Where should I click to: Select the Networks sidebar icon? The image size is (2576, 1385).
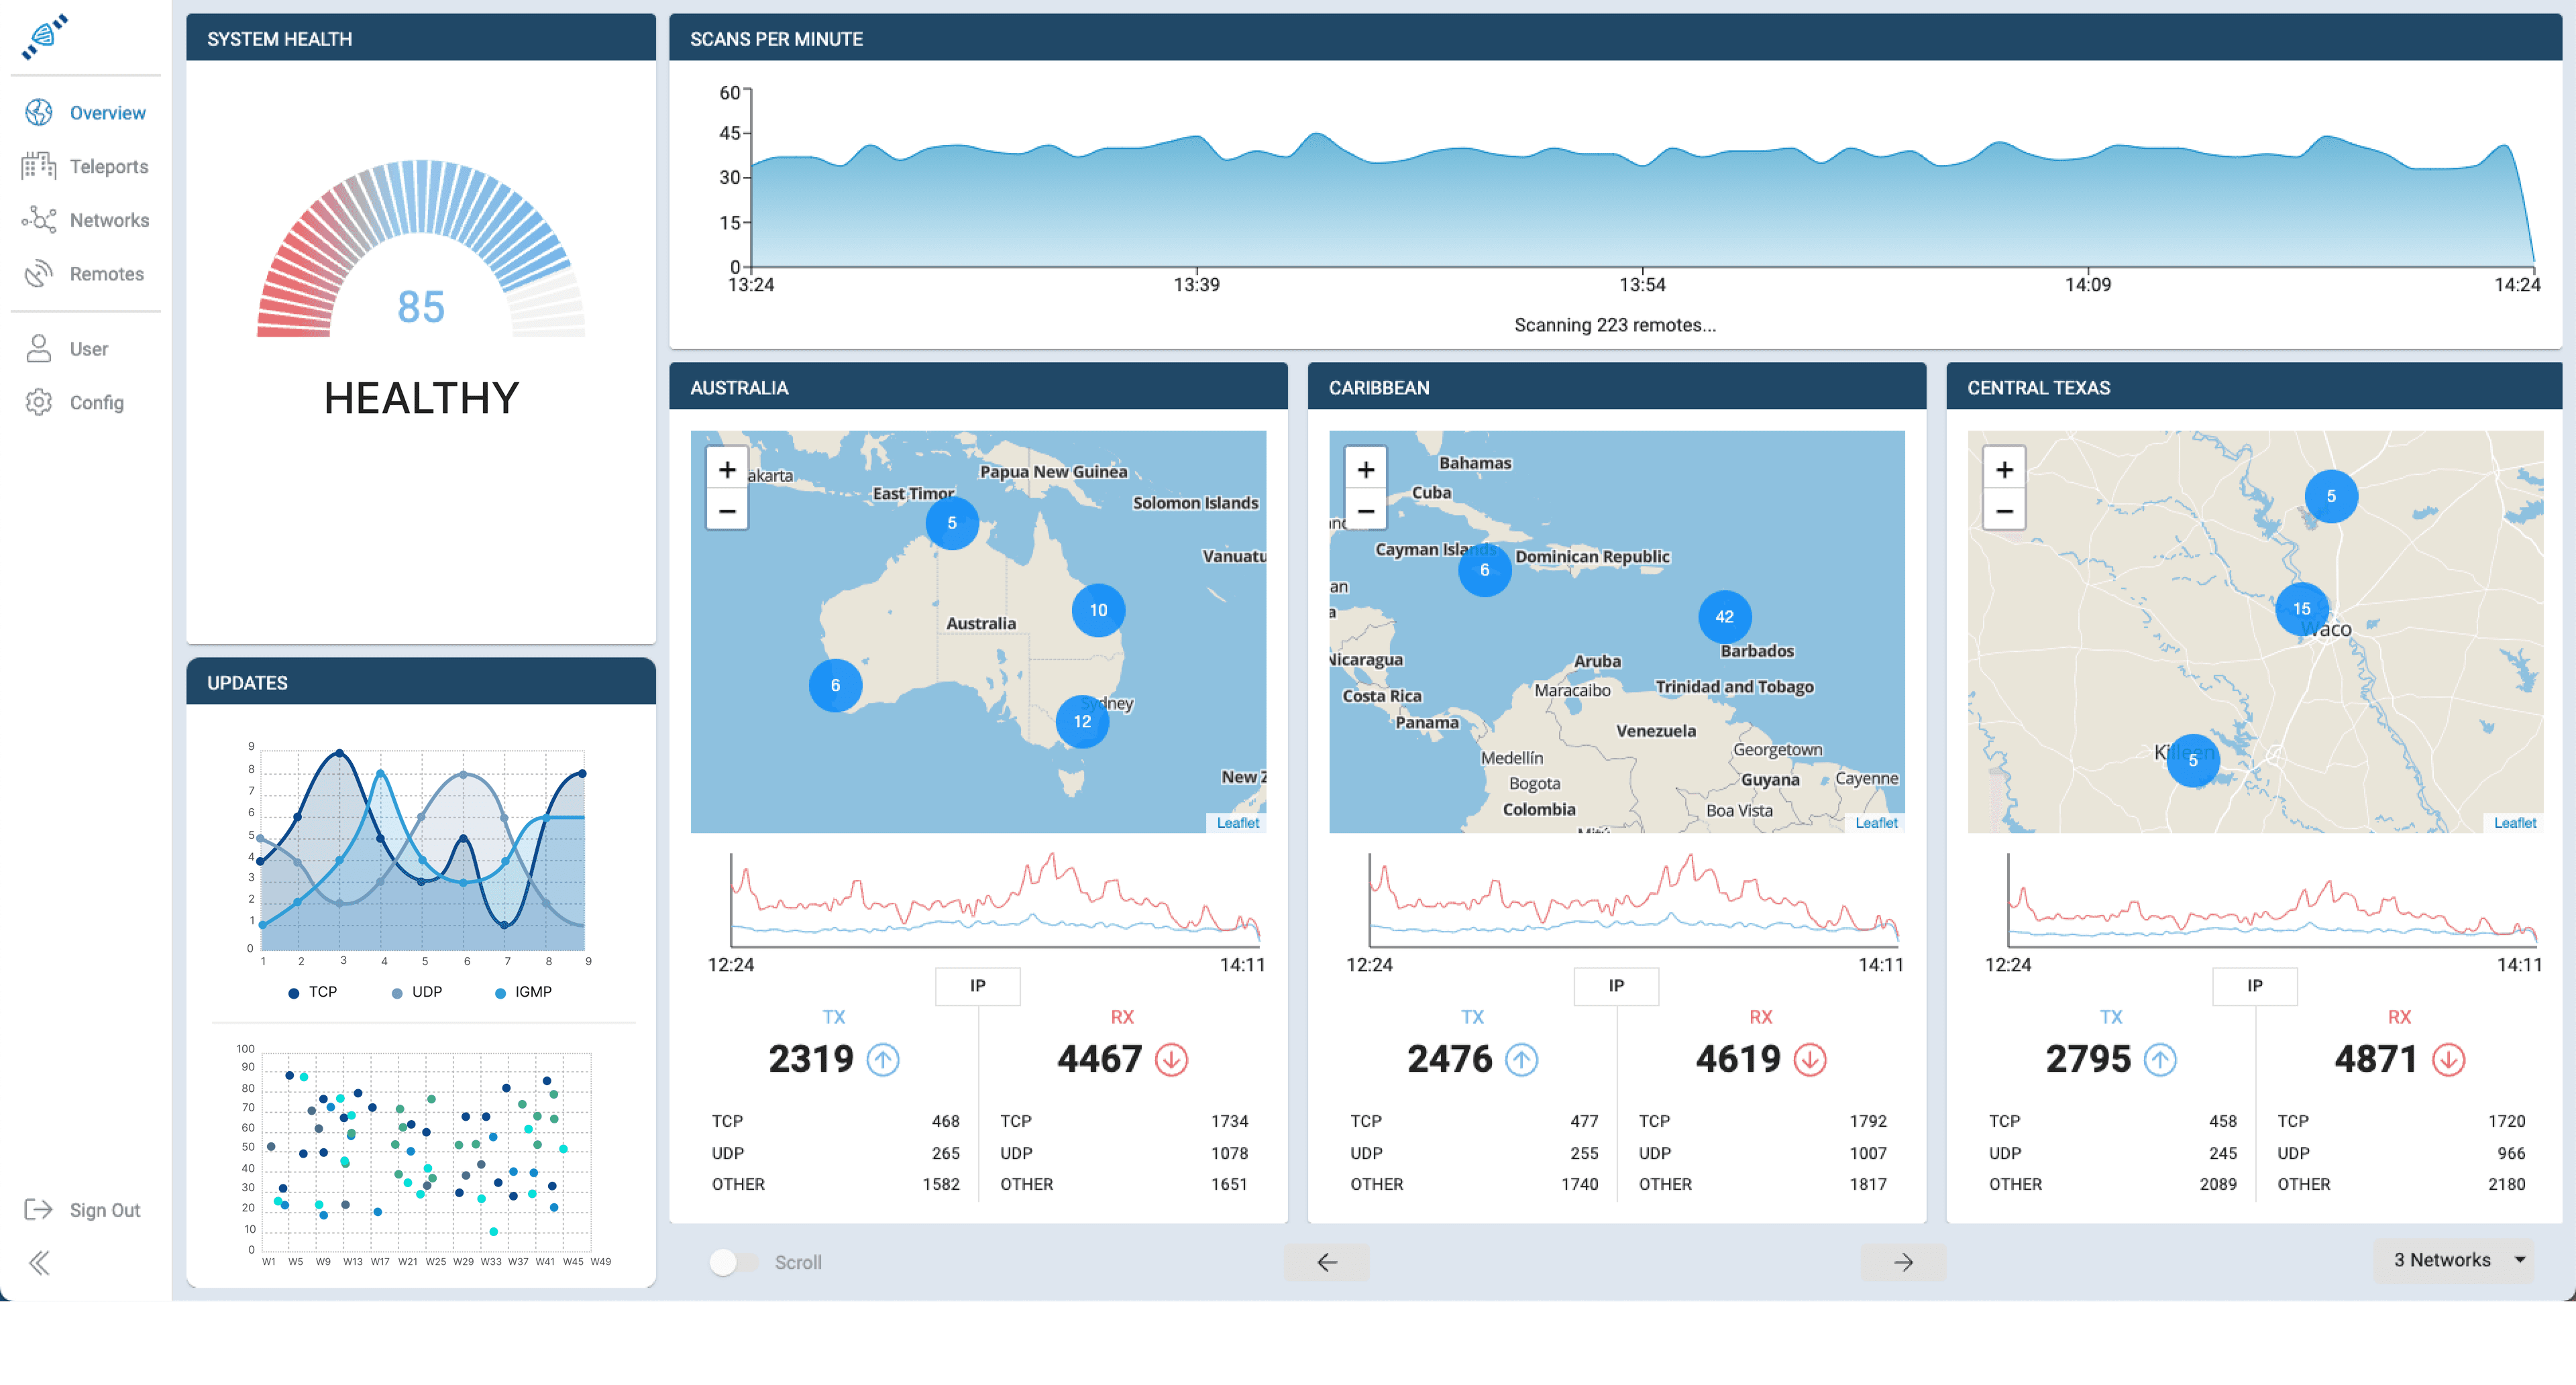[x=39, y=219]
